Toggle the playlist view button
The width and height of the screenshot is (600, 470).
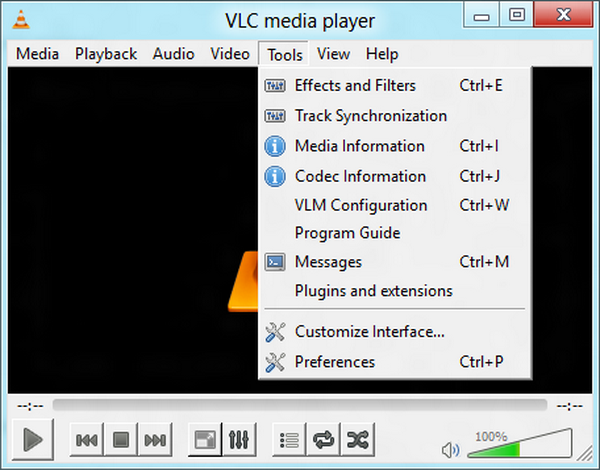pos(289,440)
